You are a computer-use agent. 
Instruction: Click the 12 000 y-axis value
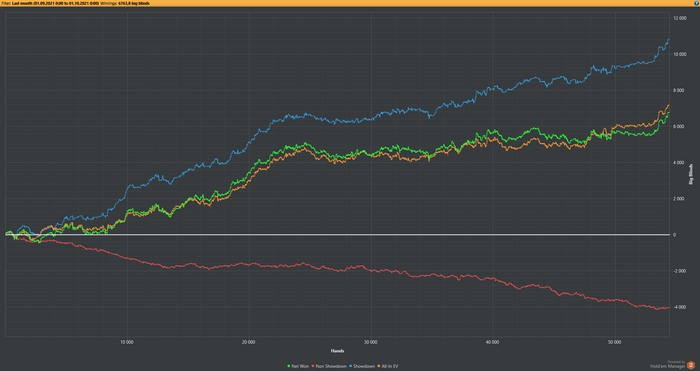click(x=679, y=18)
